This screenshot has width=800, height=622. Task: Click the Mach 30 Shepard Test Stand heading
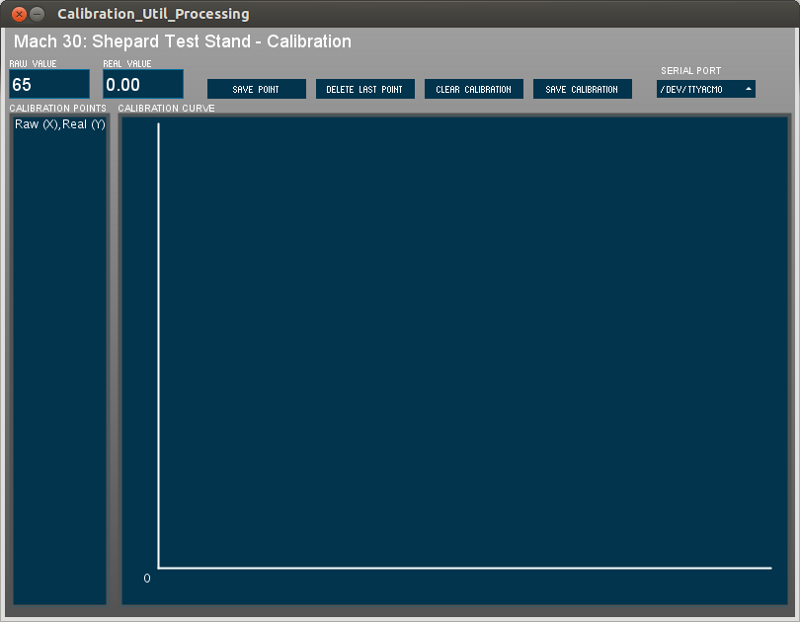[x=181, y=42]
